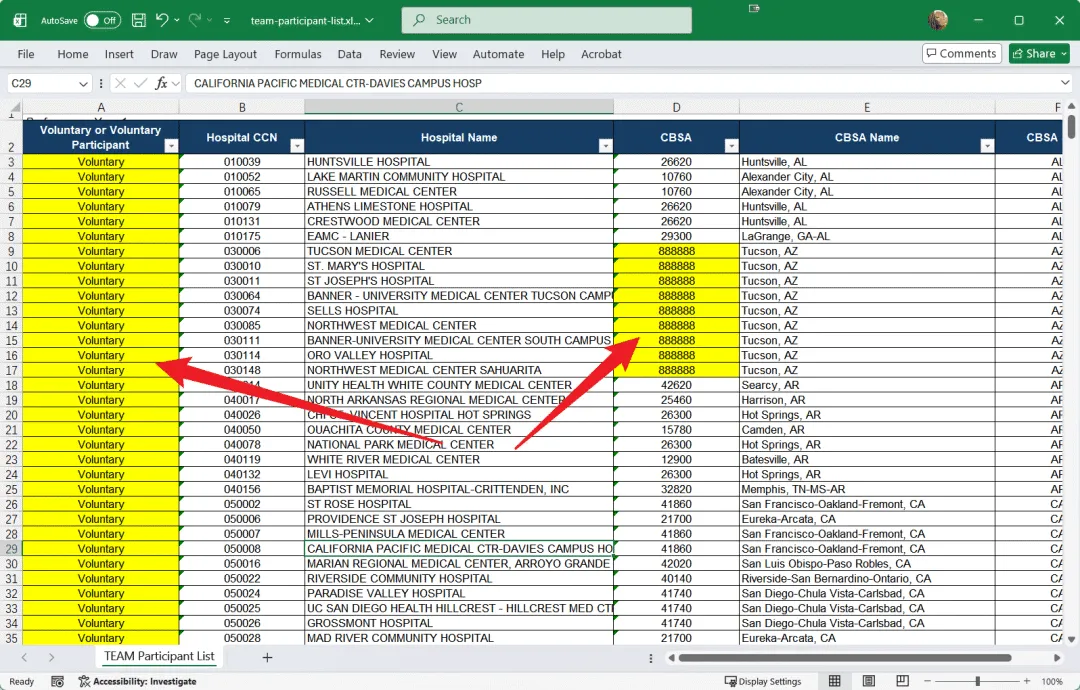
Task: Open the File menu
Action: click(26, 54)
